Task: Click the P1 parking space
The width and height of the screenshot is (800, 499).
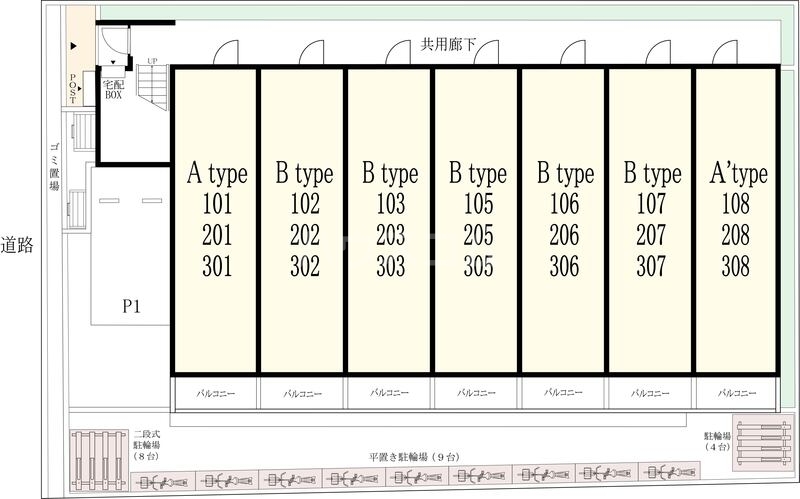Action: pyautogui.click(x=131, y=307)
